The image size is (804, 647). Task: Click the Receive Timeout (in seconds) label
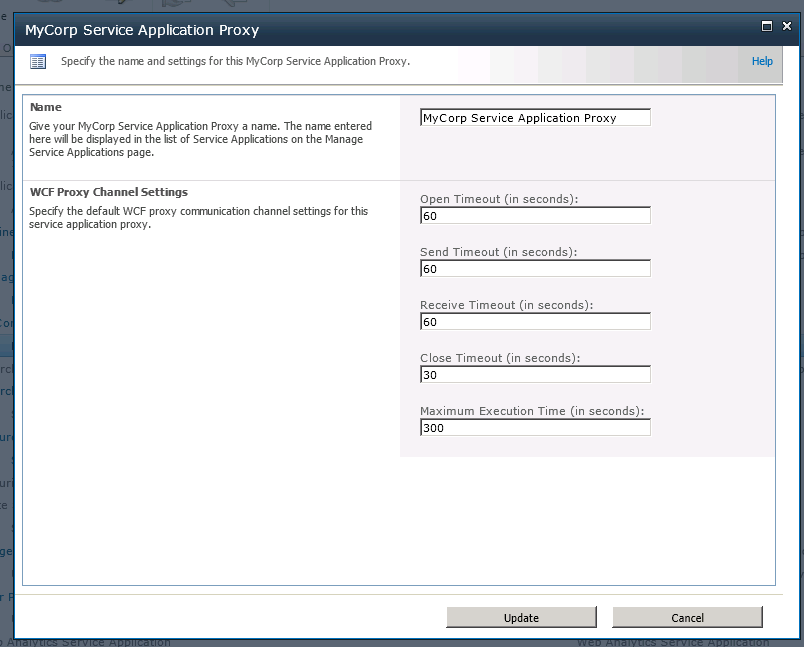[505, 305]
